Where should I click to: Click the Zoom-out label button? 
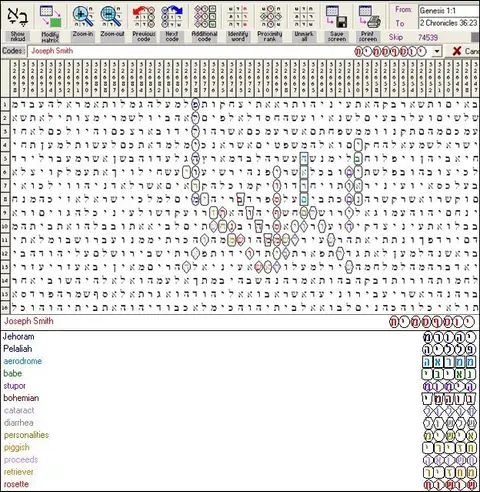point(112,37)
